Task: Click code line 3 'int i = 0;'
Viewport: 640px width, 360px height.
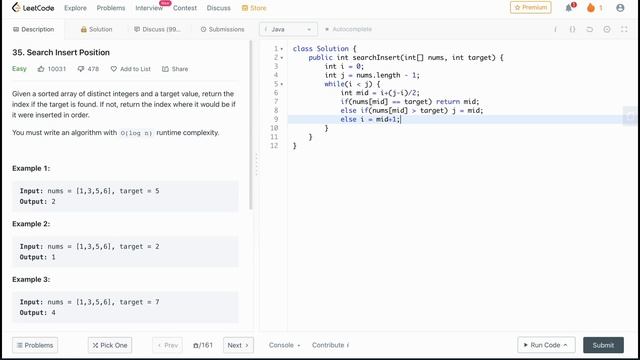Action: (344, 66)
